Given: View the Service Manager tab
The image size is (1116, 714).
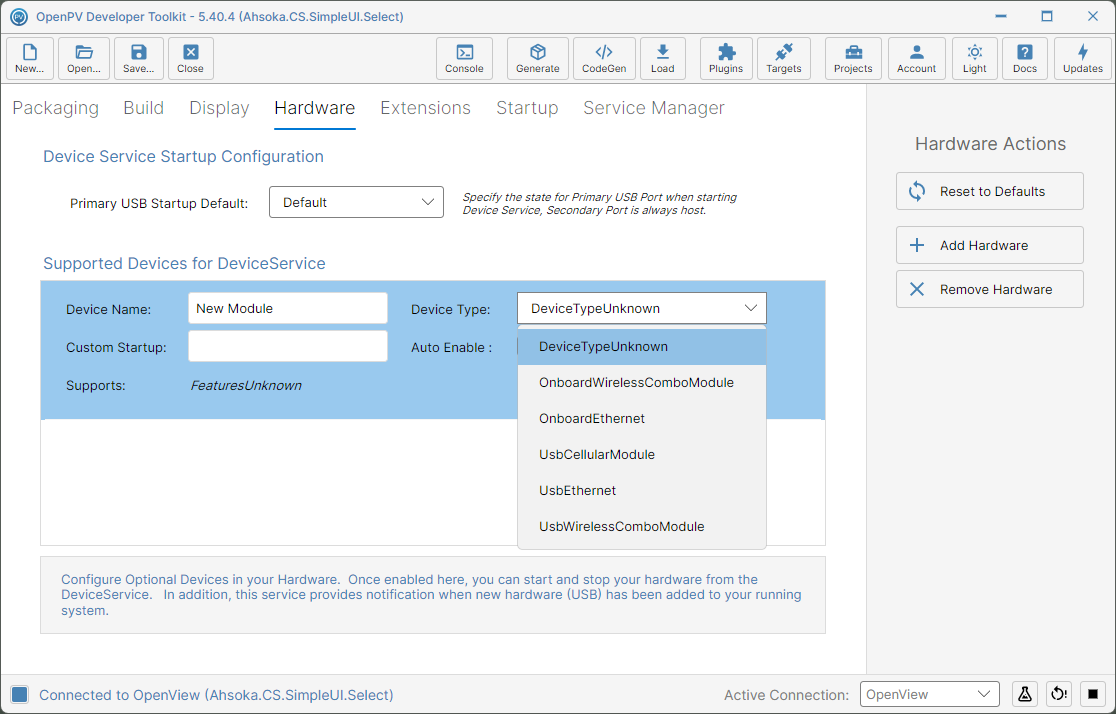Looking at the screenshot, I should click(x=654, y=108).
